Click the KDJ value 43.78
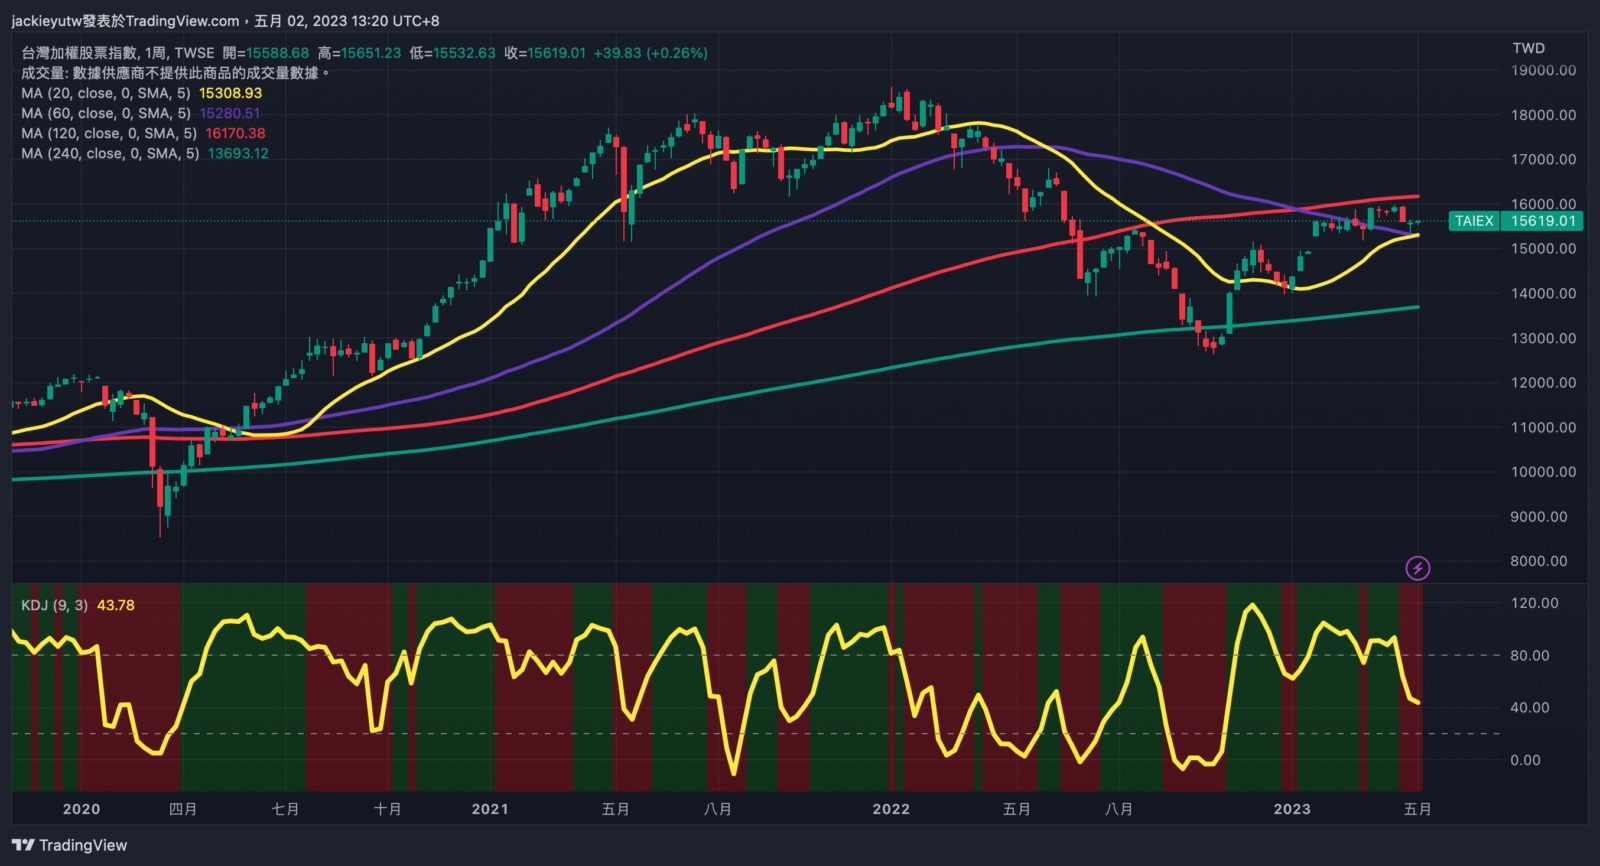The width and height of the screenshot is (1600, 866). [115, 605]
